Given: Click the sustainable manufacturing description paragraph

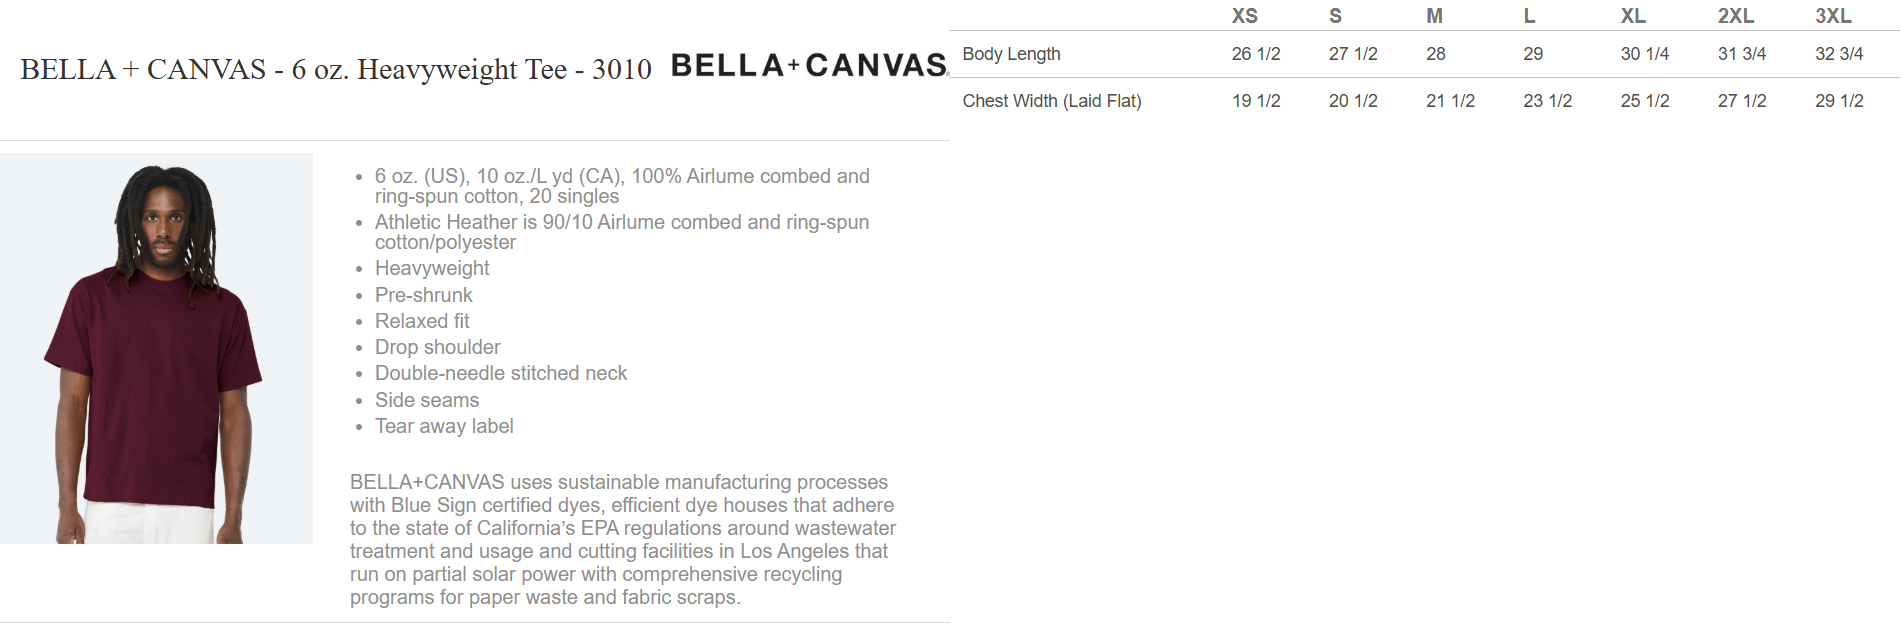Looking at the screenshot, I should [622, 540].
